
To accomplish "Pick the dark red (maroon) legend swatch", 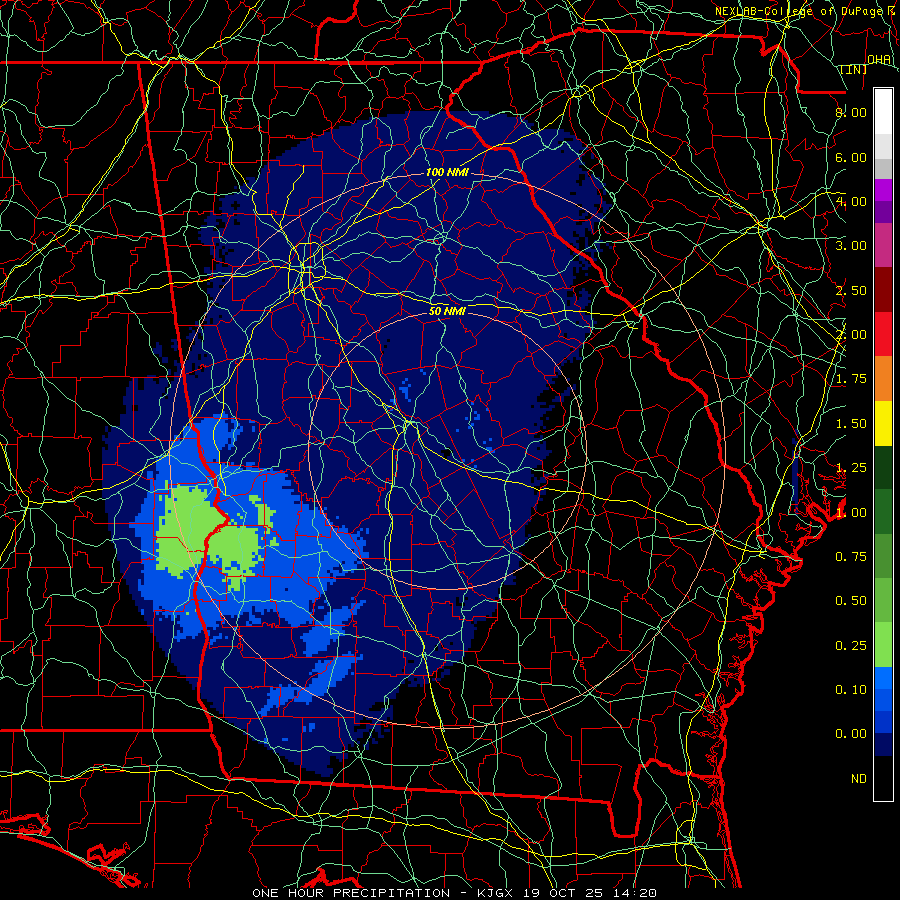I will coord(883,290).
